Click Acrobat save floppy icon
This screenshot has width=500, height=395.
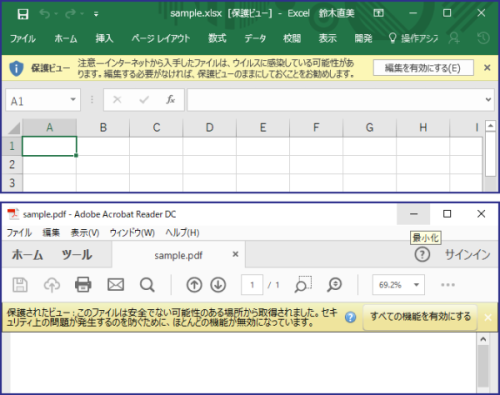[x=20, y=285]
